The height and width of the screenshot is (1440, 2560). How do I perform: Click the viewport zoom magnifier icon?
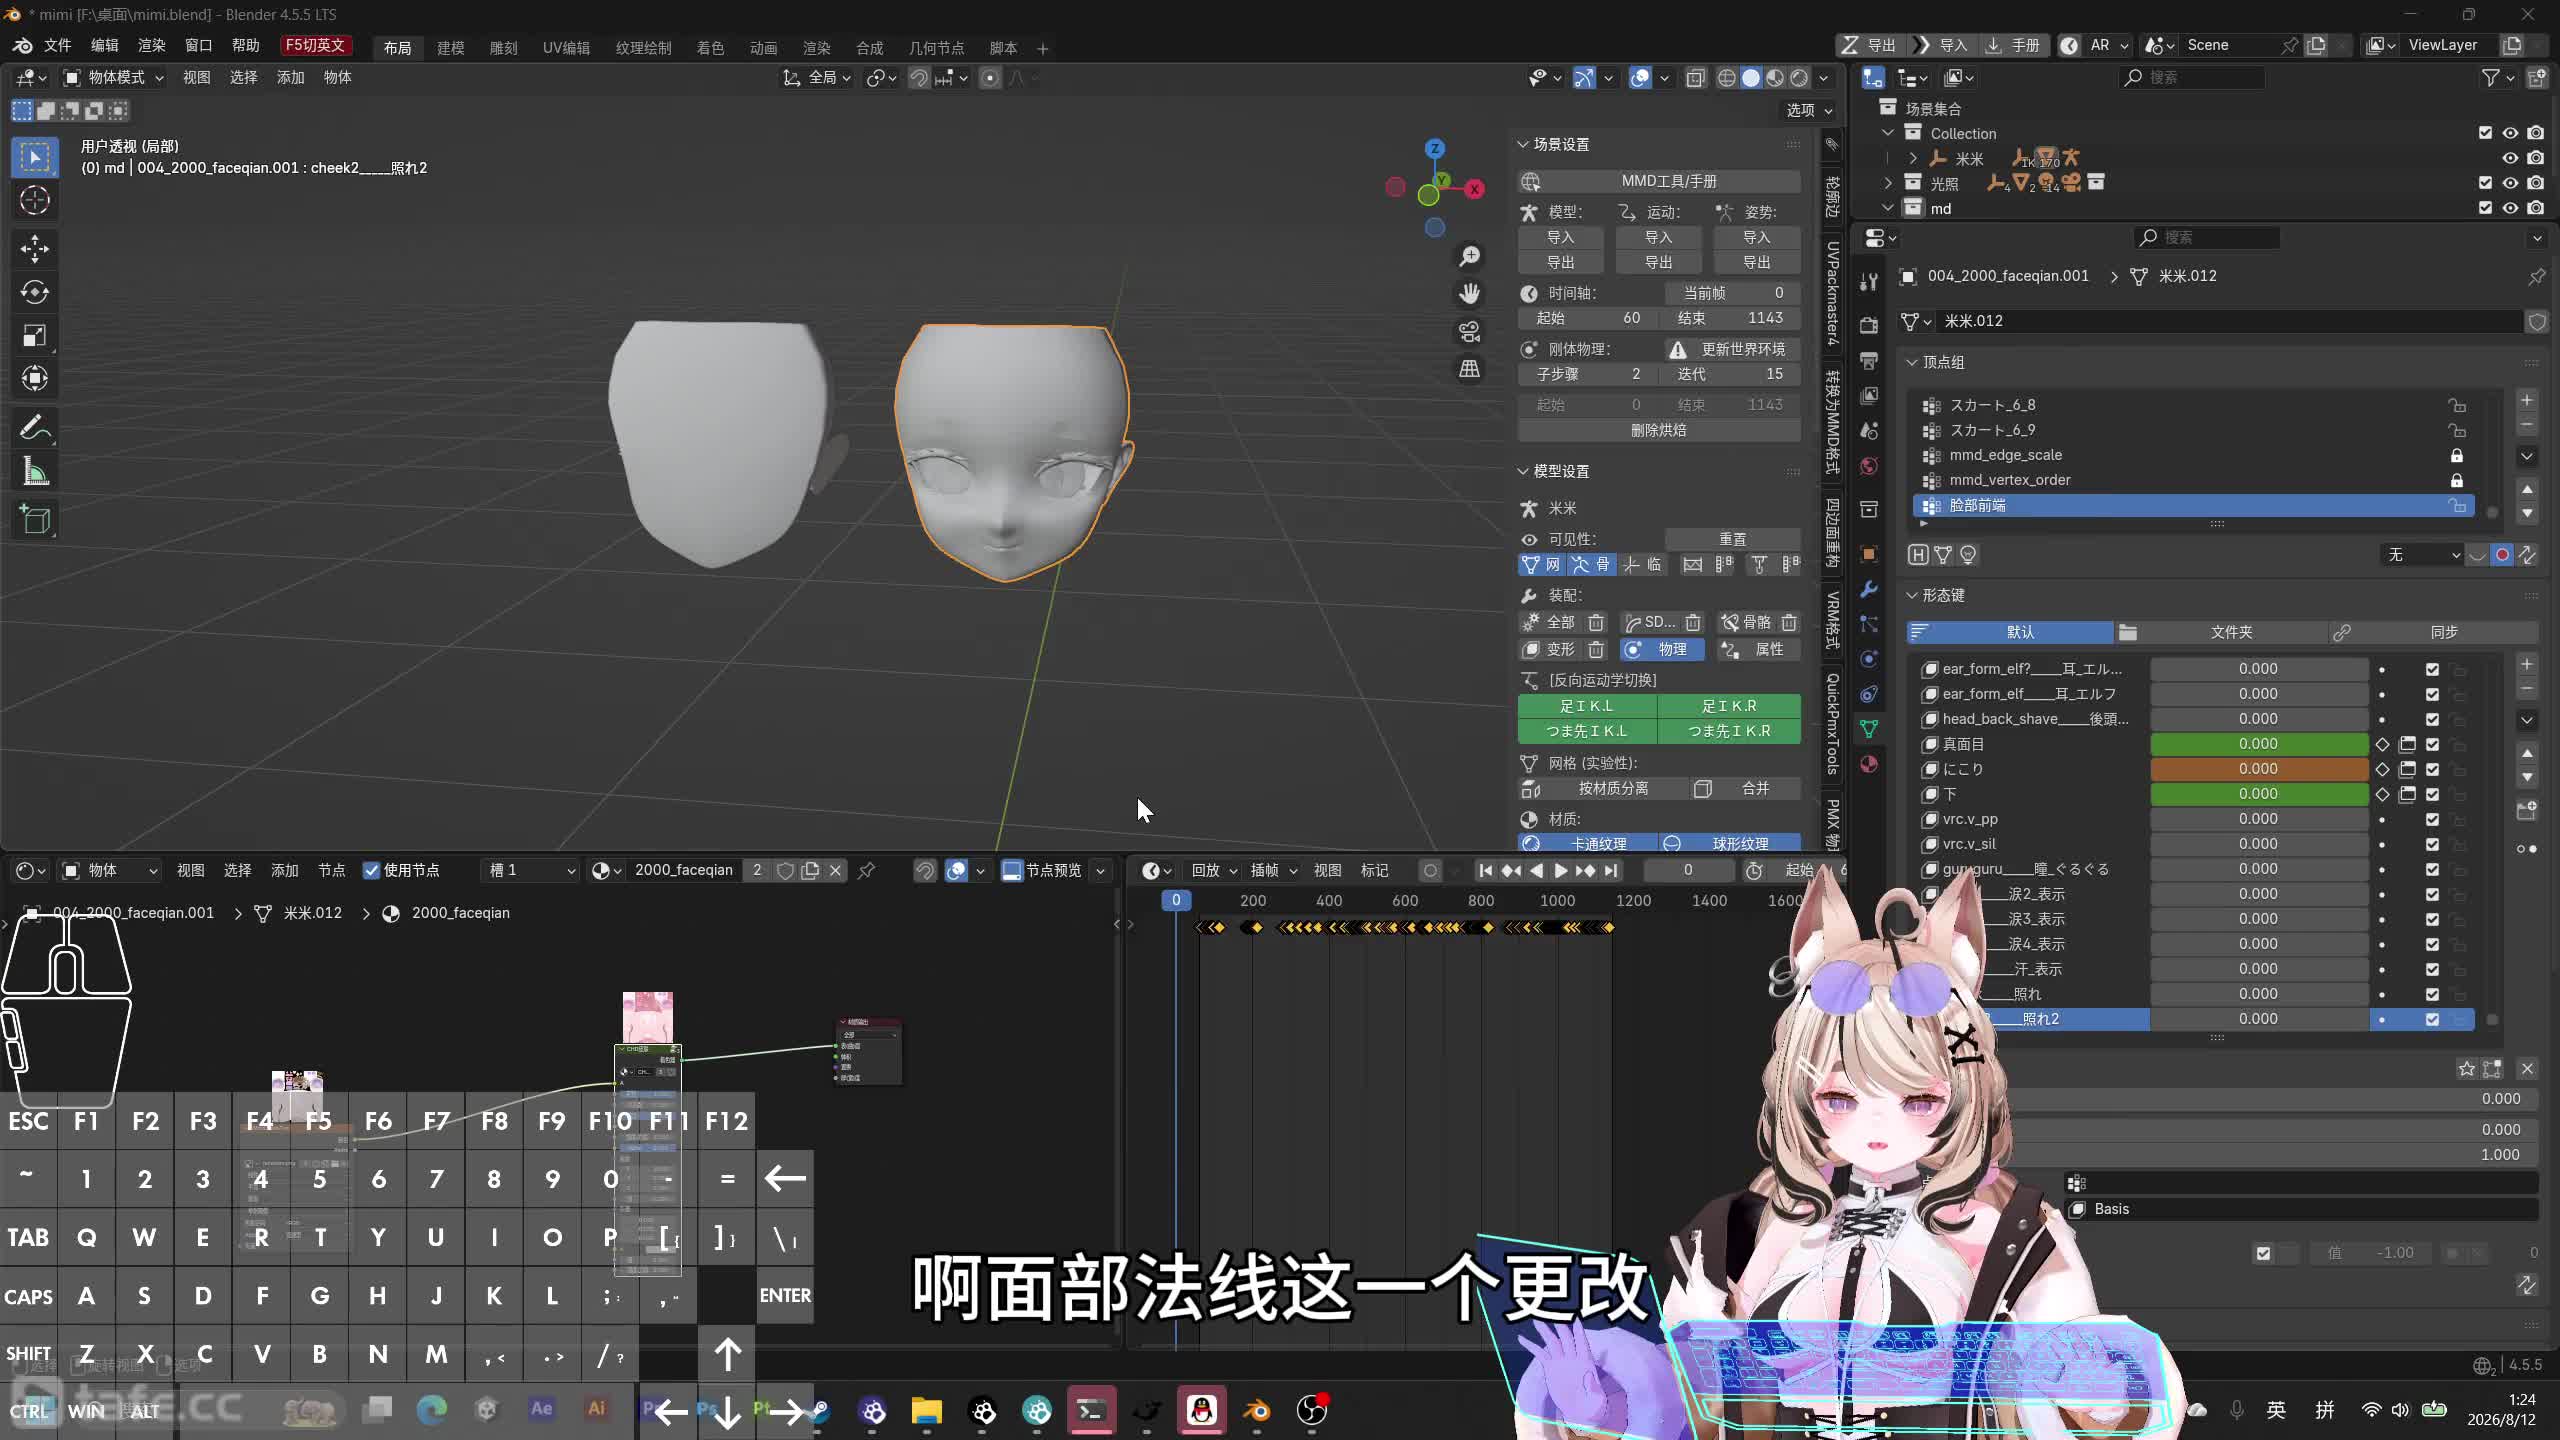[1469, 257]
